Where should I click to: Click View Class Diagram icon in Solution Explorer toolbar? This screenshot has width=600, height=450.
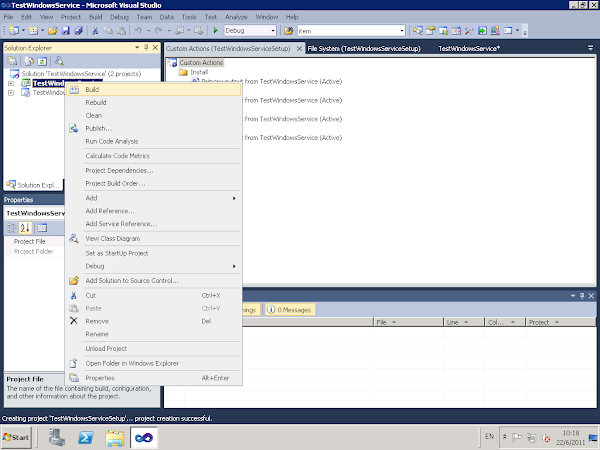tap(59, 61)
